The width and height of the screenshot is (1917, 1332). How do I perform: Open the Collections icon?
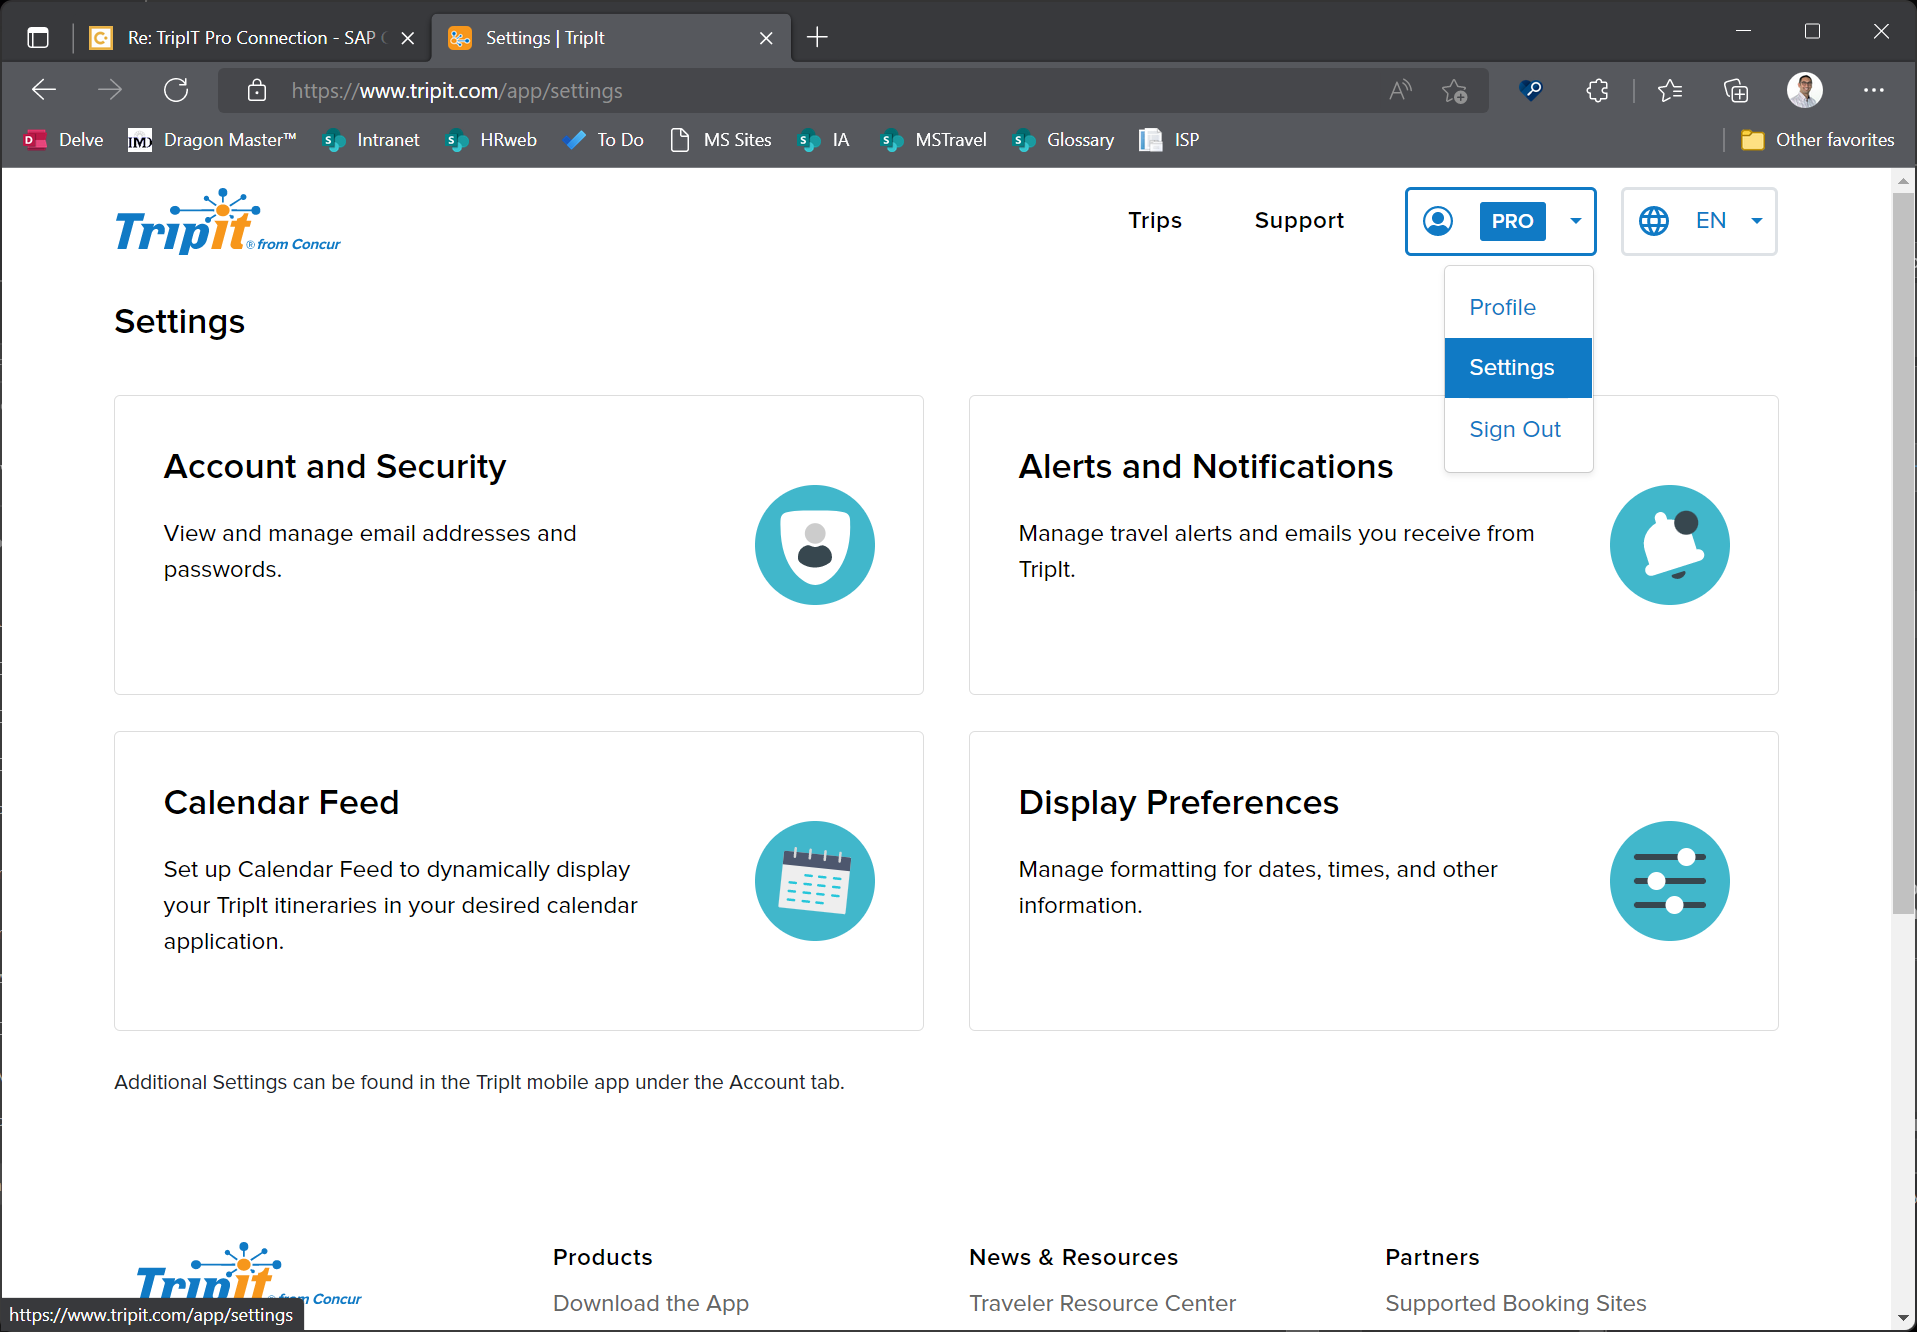coord(1737,91)
